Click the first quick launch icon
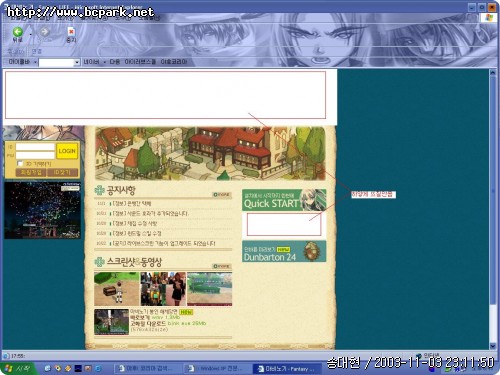 (47, 368)
